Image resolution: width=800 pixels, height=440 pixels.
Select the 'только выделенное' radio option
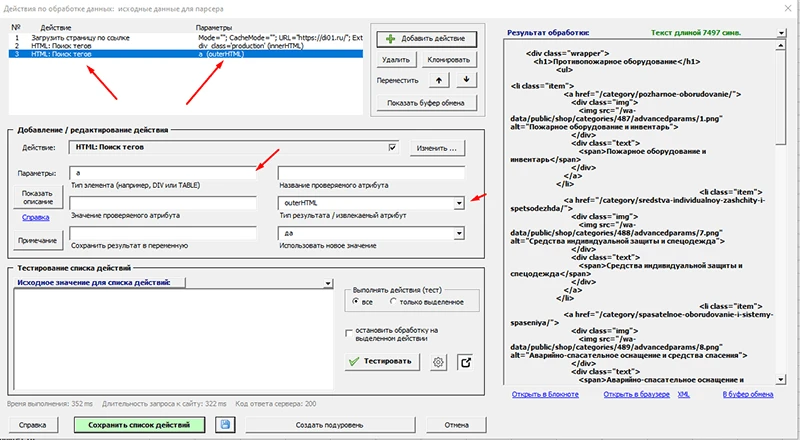click(x=393, y=302)
